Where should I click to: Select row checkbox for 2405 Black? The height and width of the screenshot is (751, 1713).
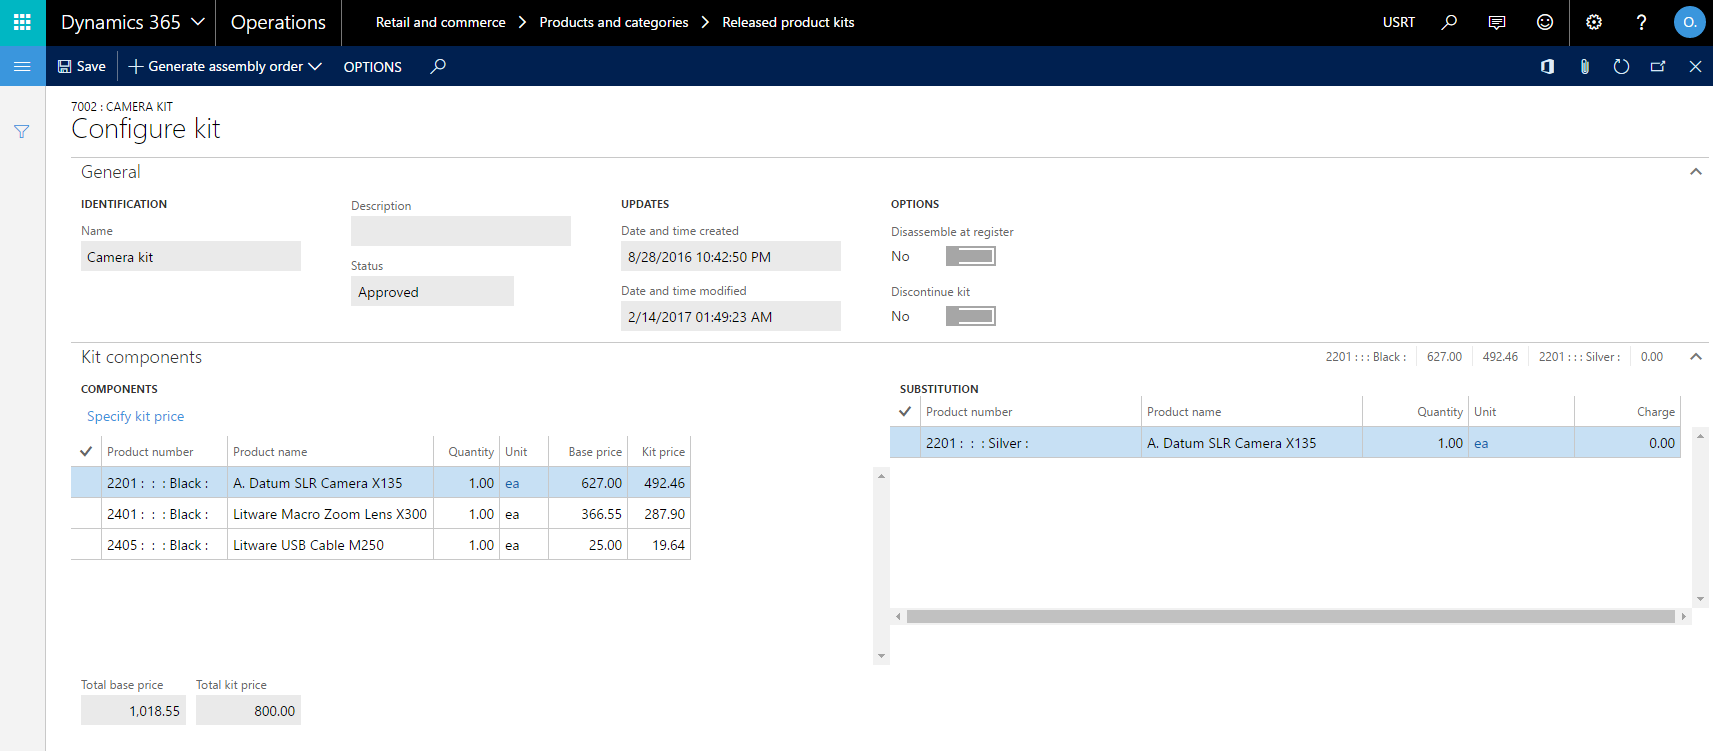point(86,544)
